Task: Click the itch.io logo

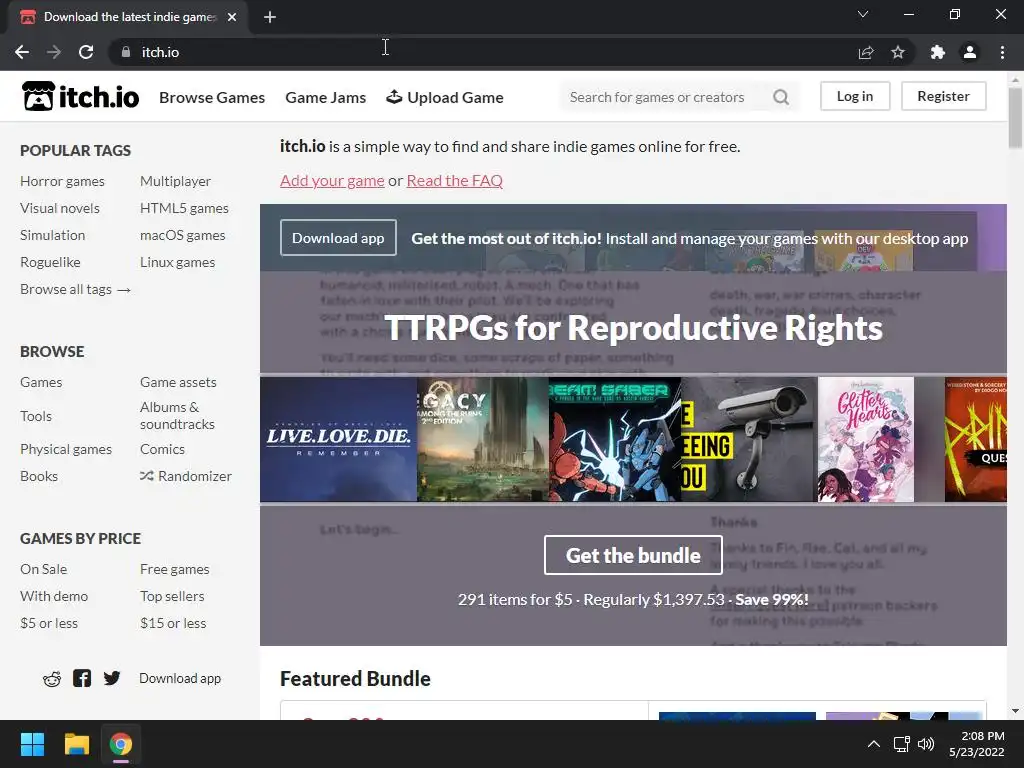Action: (x=80, y=97)
